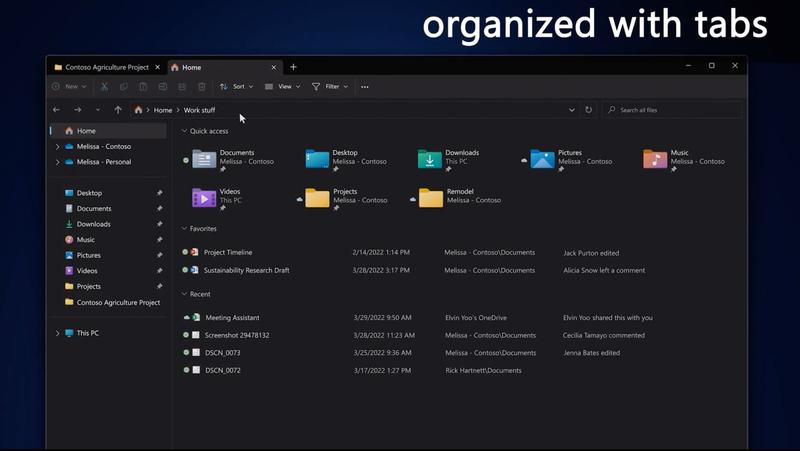The width and height of the screenshot is (800, 451).
Task: Select Project Timeline favorite file
Action: [x=228, y=252]
